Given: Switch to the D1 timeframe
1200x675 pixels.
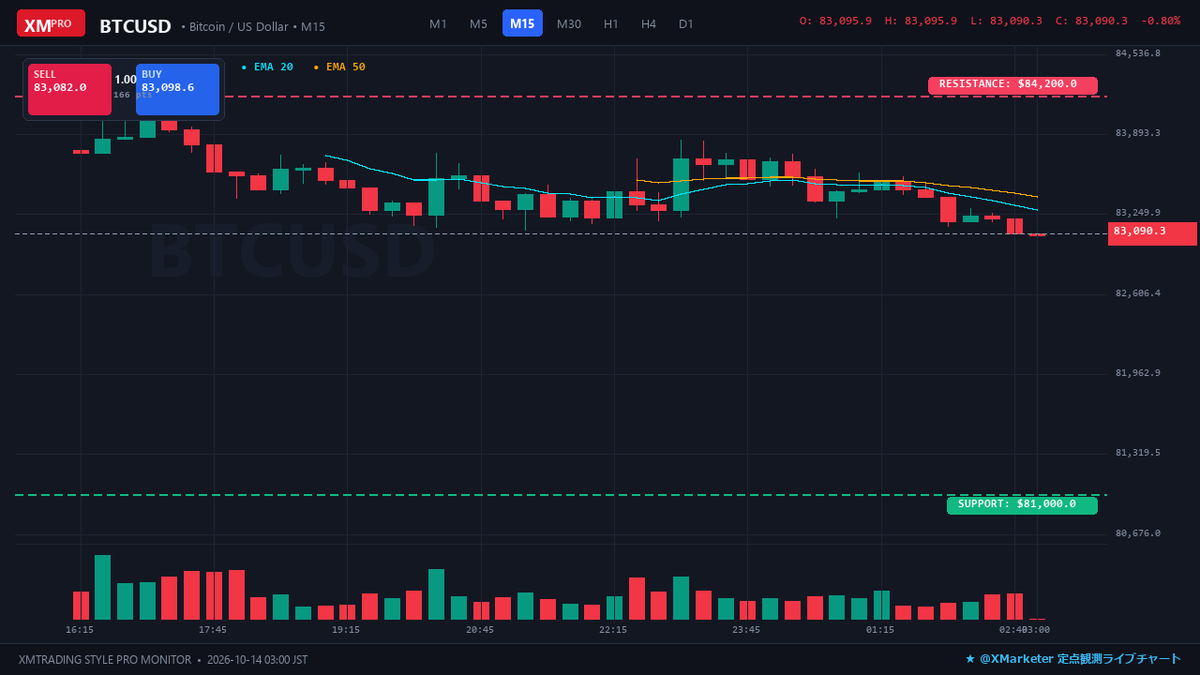Looking at the screenshot, I should click(x=686, y=23).
